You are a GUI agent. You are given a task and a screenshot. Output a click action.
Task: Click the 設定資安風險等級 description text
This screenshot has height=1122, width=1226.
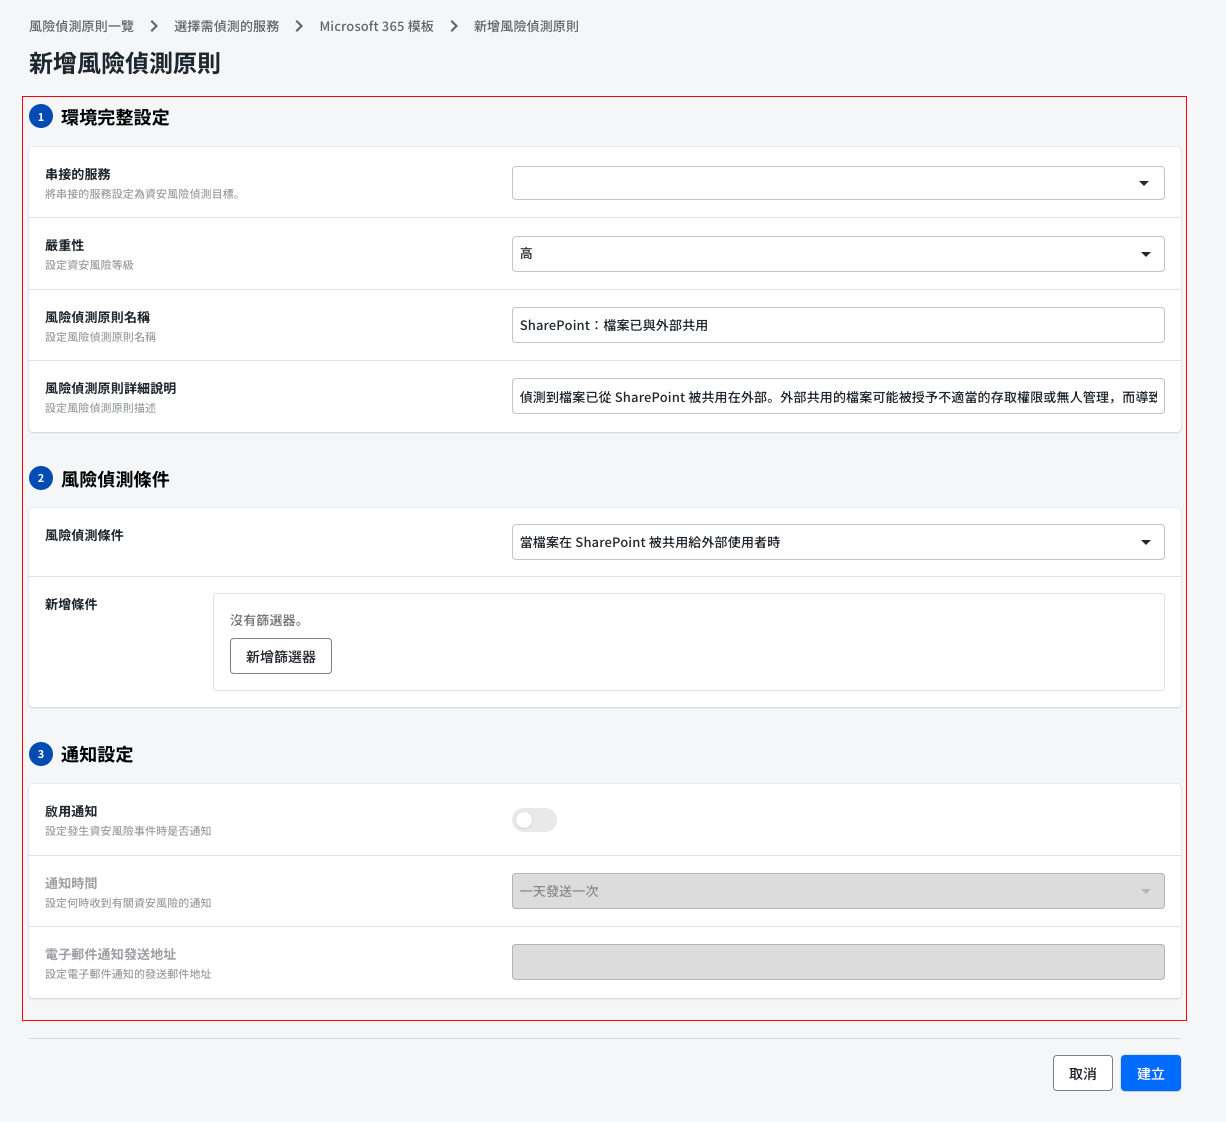(x=89, y=265)
